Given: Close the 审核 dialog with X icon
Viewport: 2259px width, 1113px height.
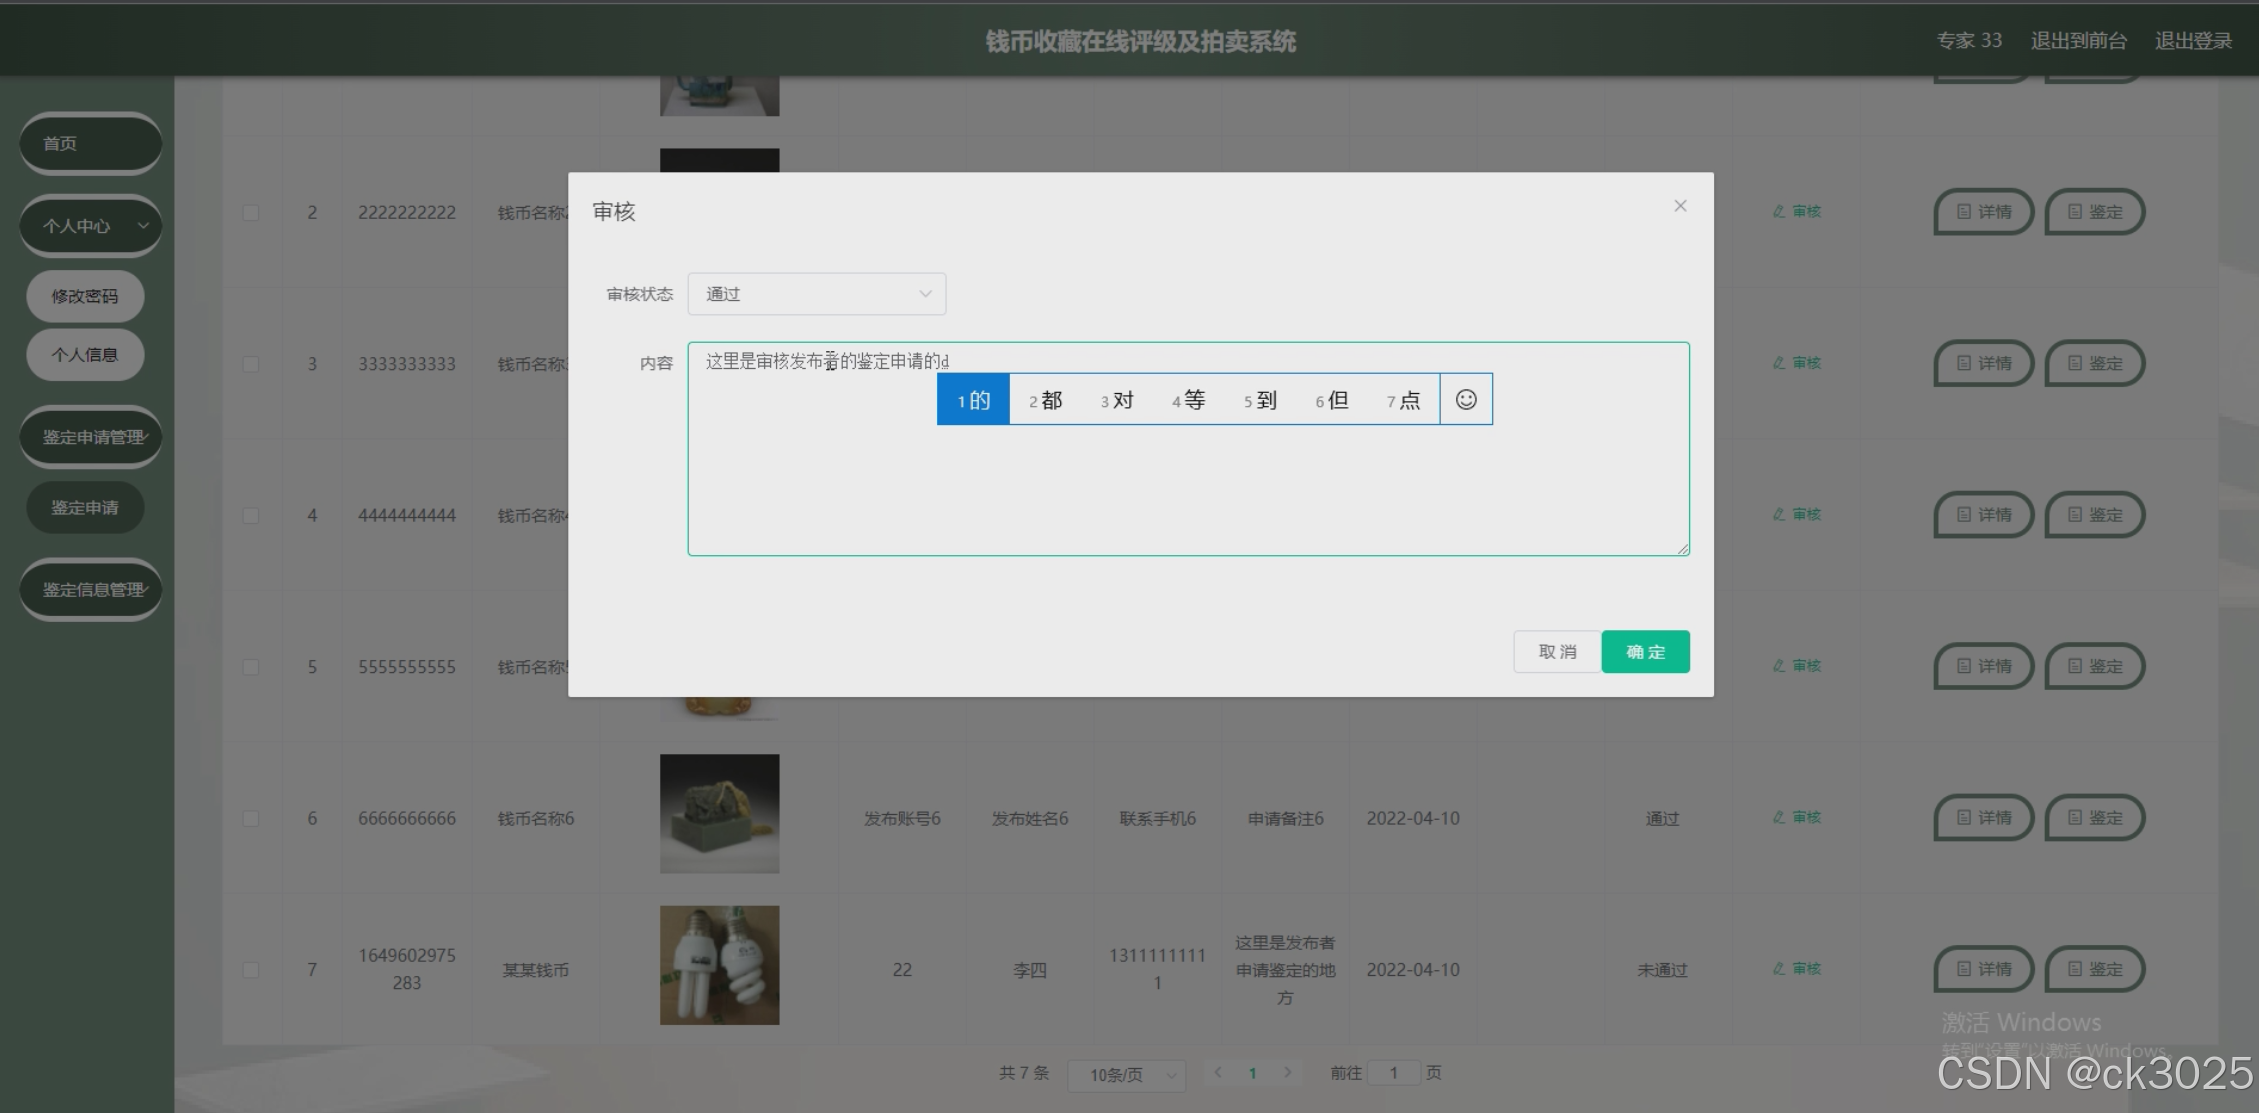Looking at the screenshot, I should click(x=1680, y=206).
